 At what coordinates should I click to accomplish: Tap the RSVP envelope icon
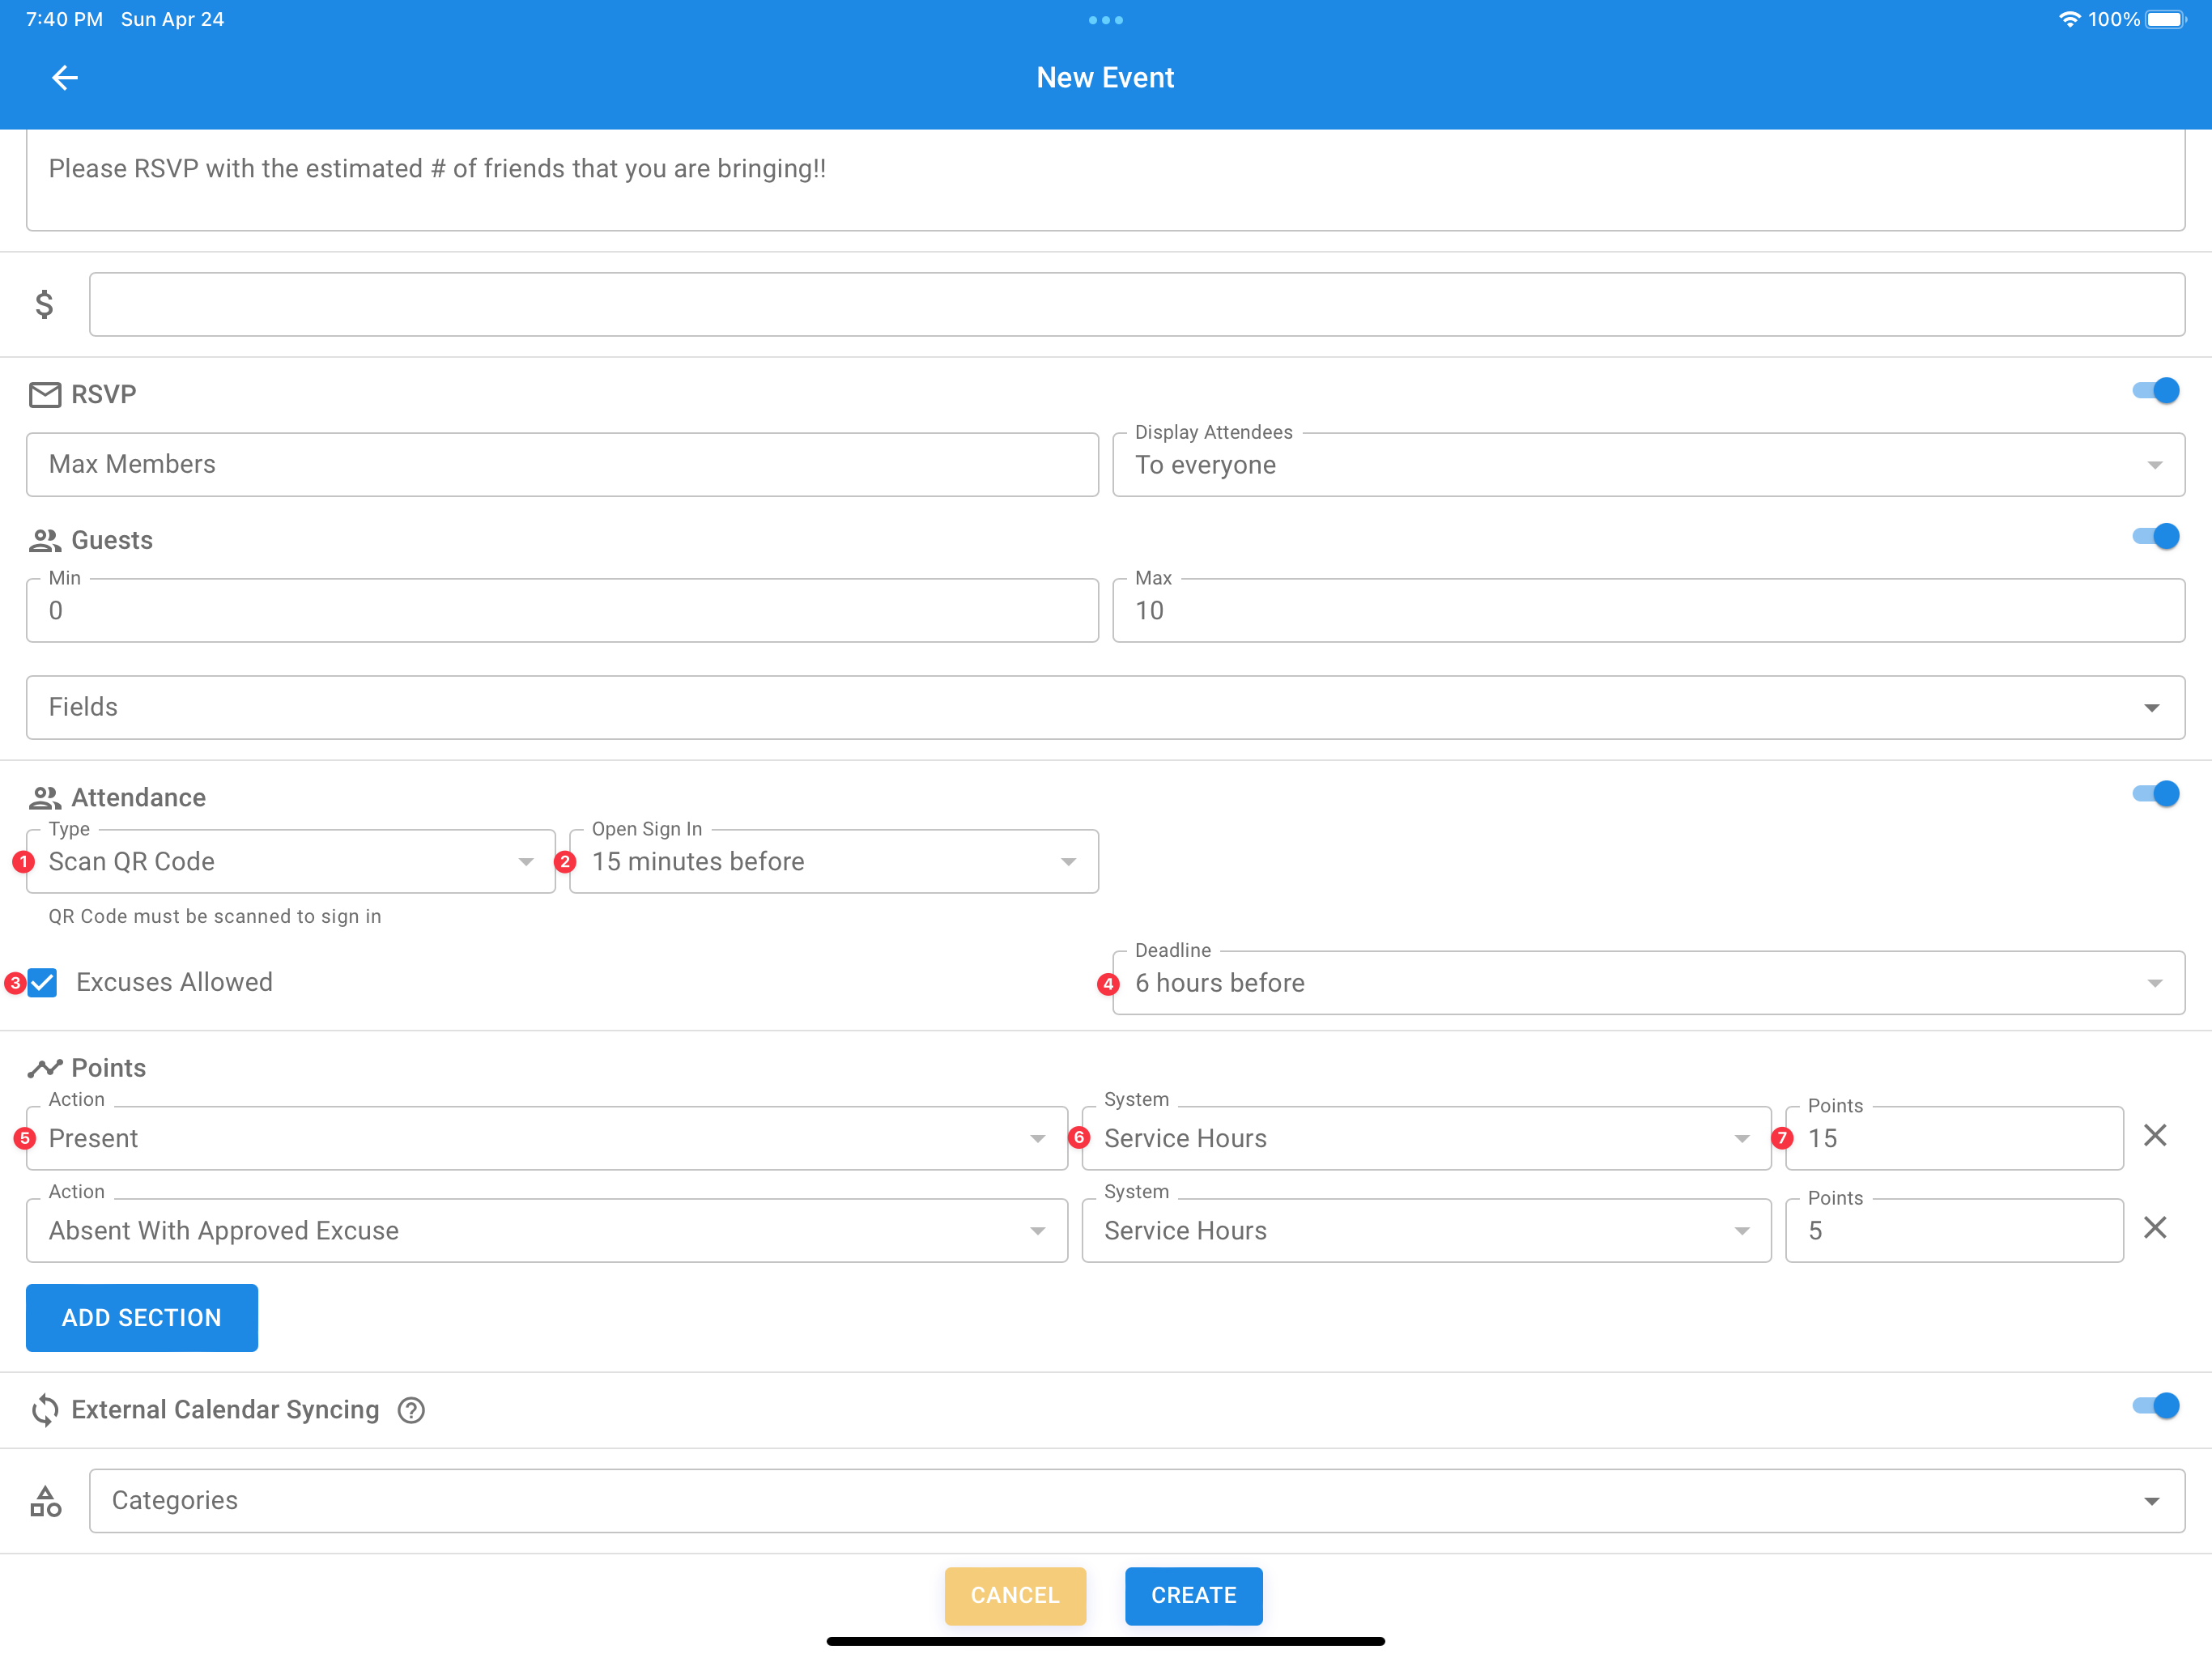[x=45, y=395]
